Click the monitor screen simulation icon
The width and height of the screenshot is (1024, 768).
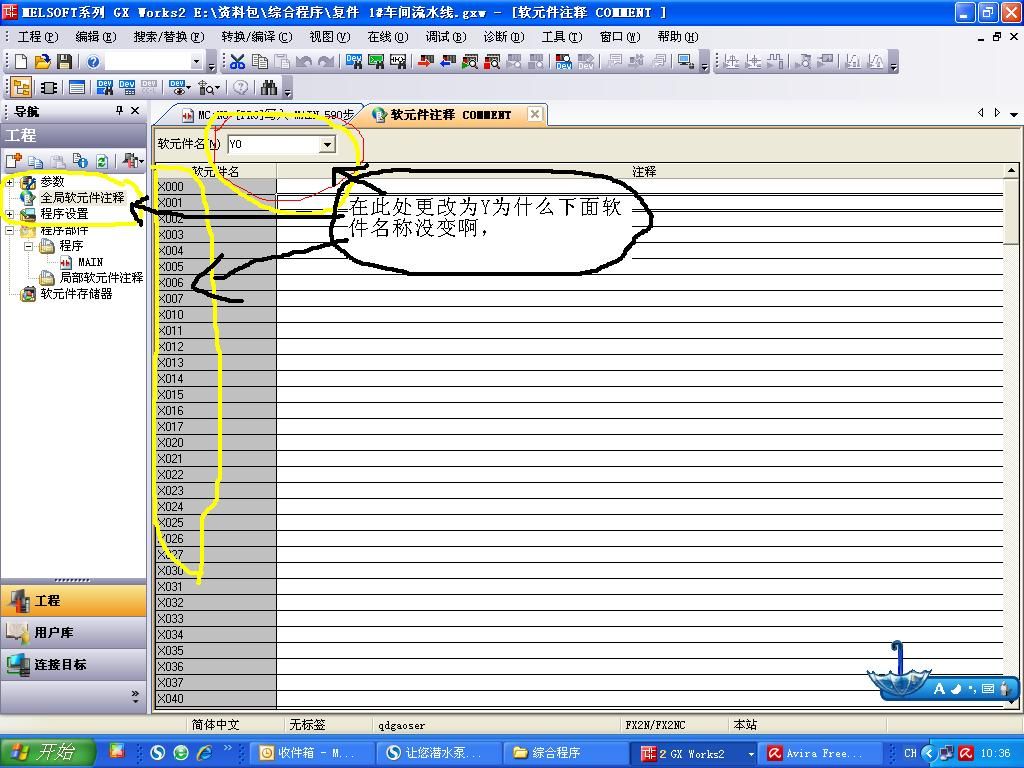point(685,61)
